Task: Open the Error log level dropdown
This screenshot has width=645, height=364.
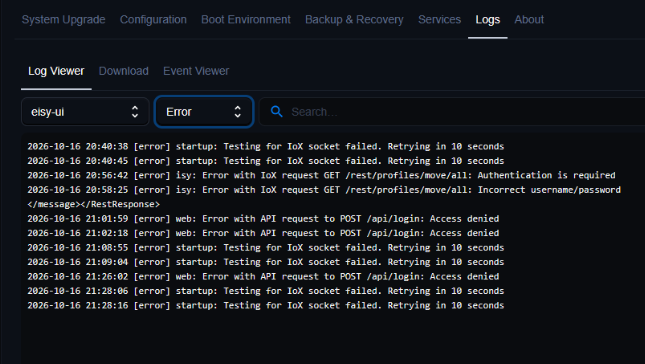Action: pyautogui.click(x=204, y=111)
